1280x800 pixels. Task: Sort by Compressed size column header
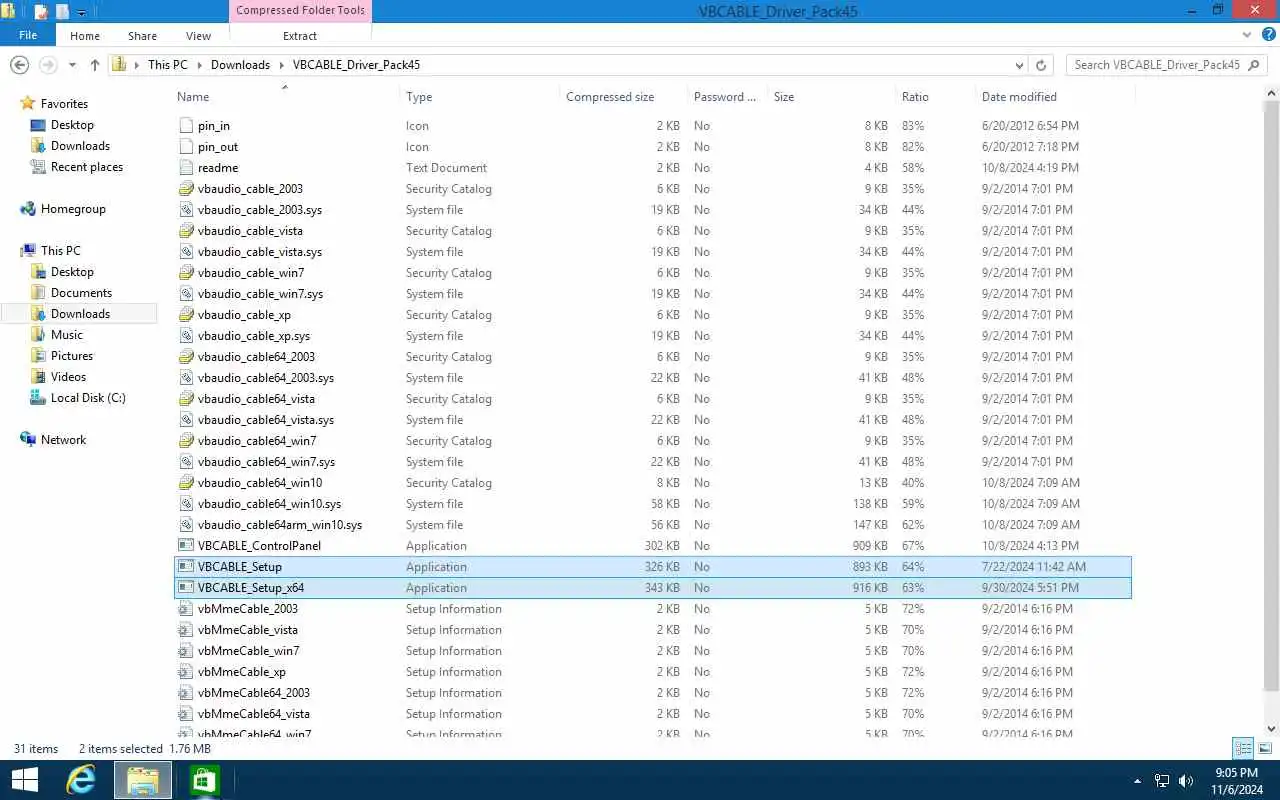tap(610, 97)
